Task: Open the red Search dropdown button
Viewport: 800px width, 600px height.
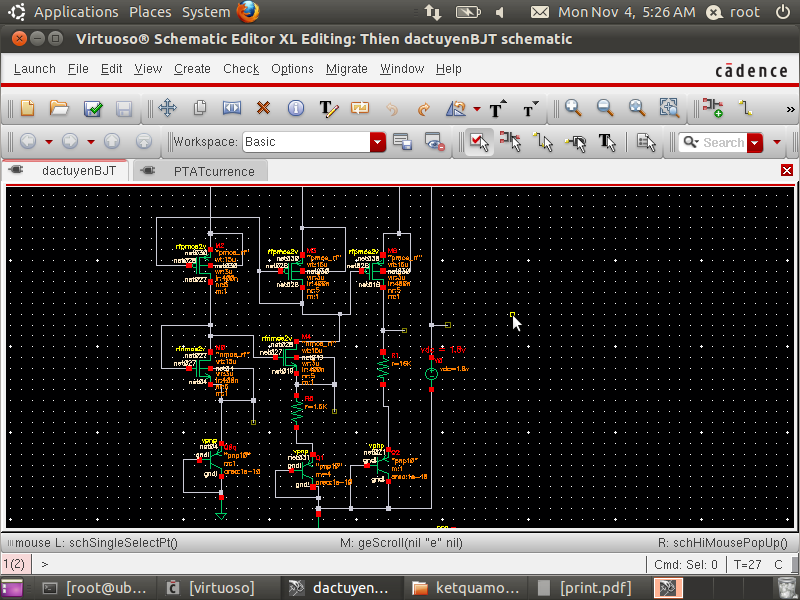Action: 755,142
